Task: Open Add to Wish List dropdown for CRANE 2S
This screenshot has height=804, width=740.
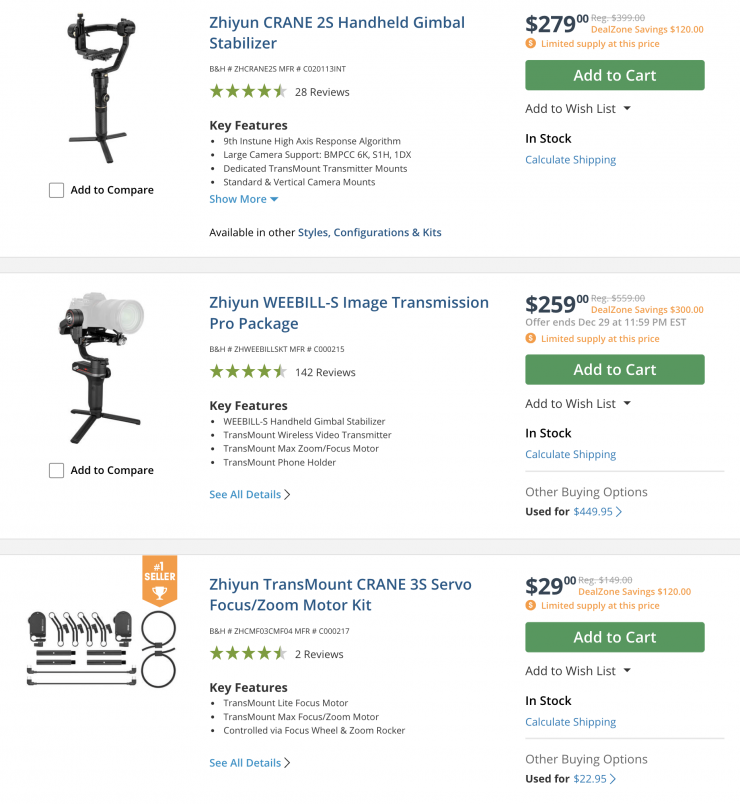Action: pyautogui.click(x=578, y=109)
